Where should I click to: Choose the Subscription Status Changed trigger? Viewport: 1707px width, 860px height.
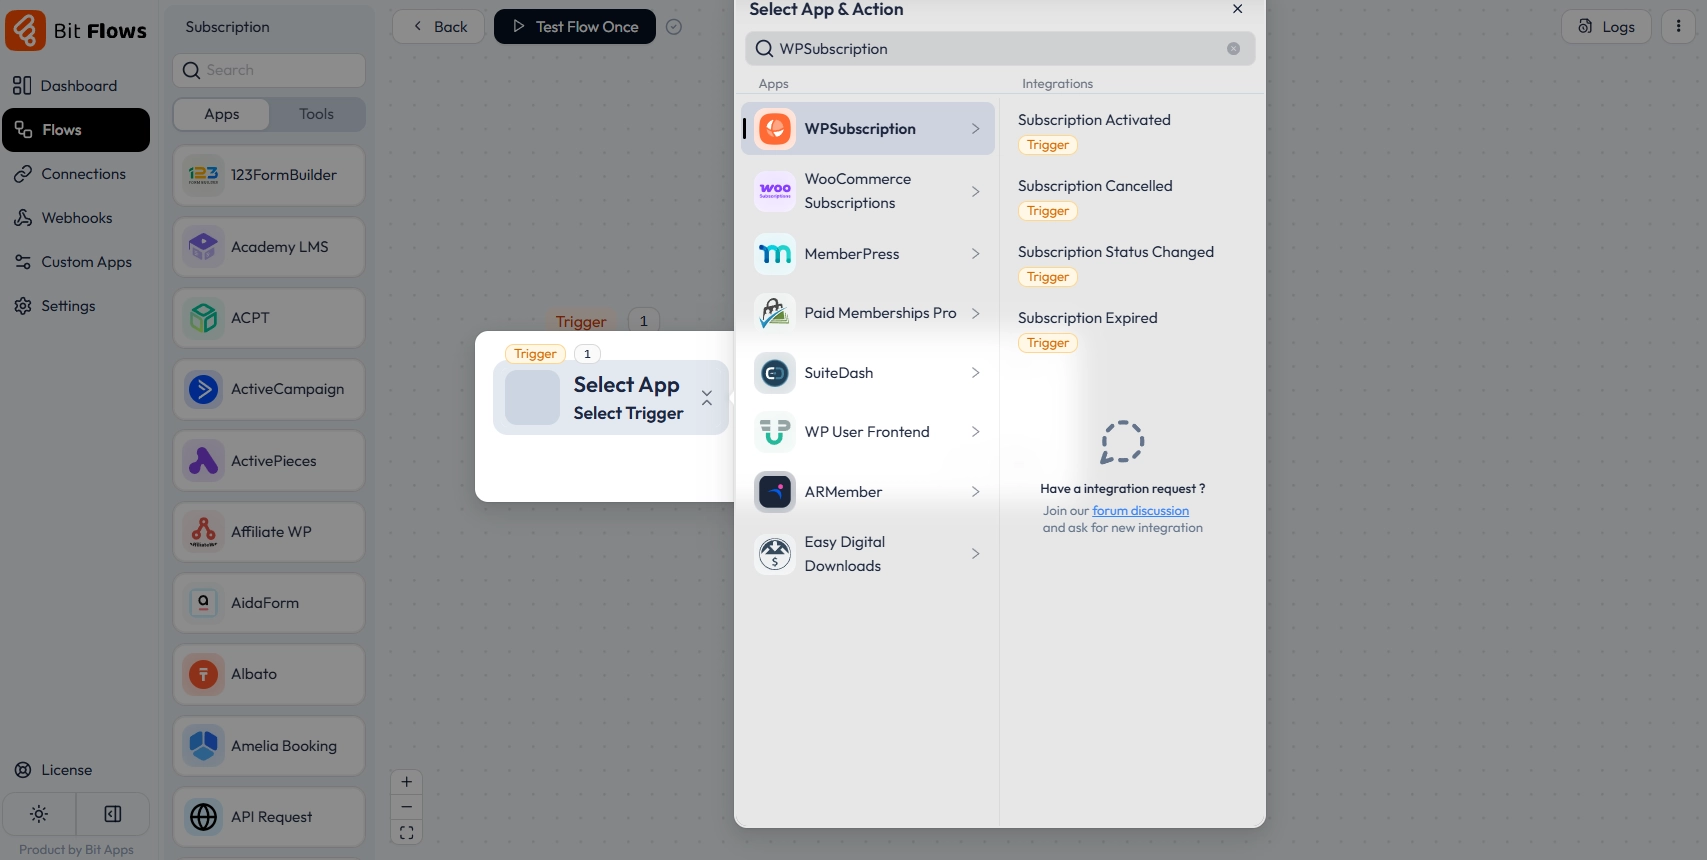tap(1116, 252)
